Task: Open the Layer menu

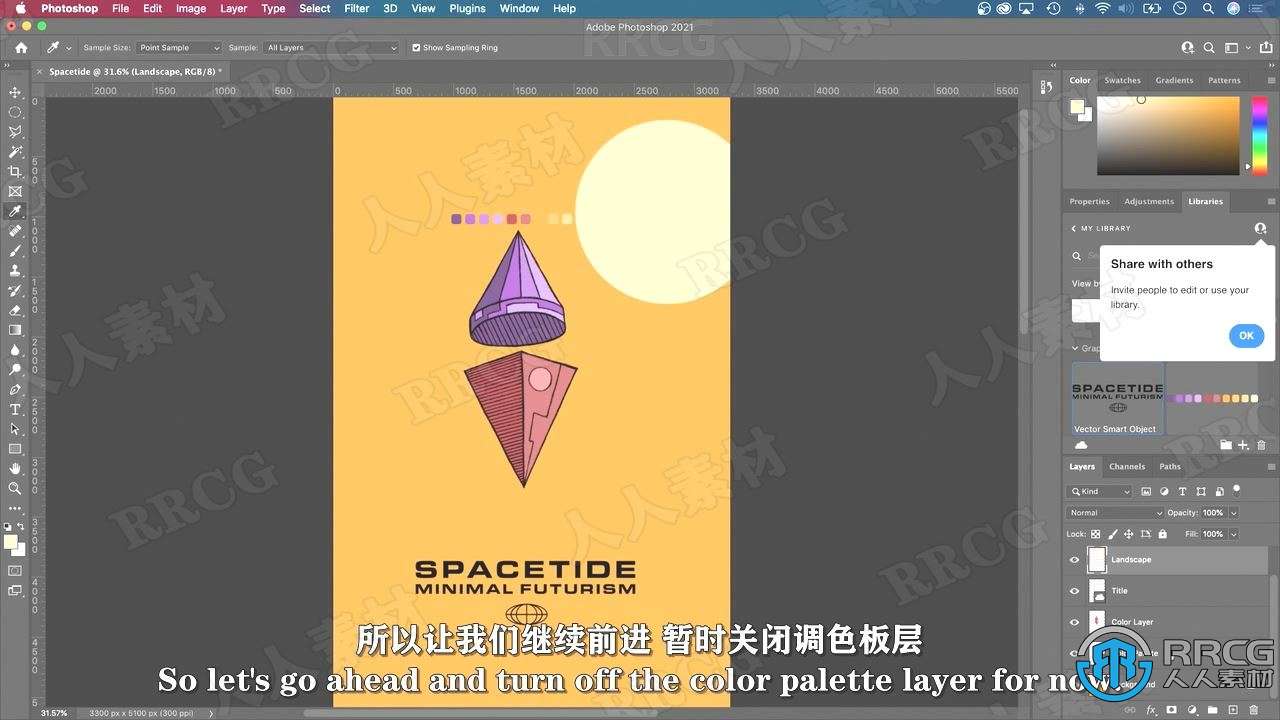Action: (233, 8)
